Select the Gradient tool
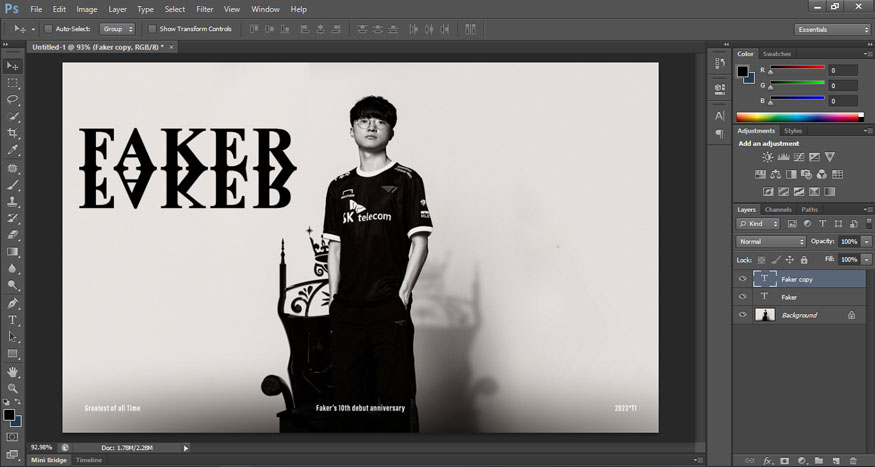 12,252
